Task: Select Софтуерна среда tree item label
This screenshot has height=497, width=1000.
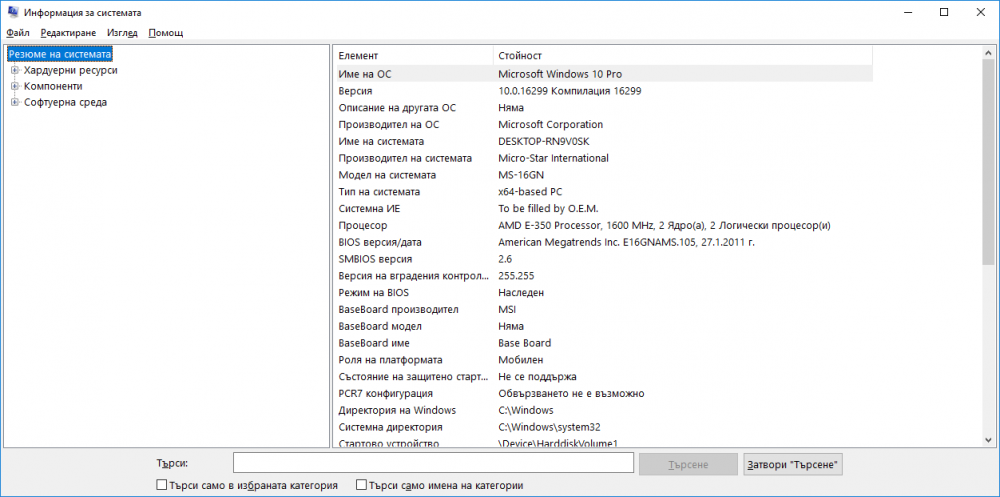Action: [x=65, y=102]
